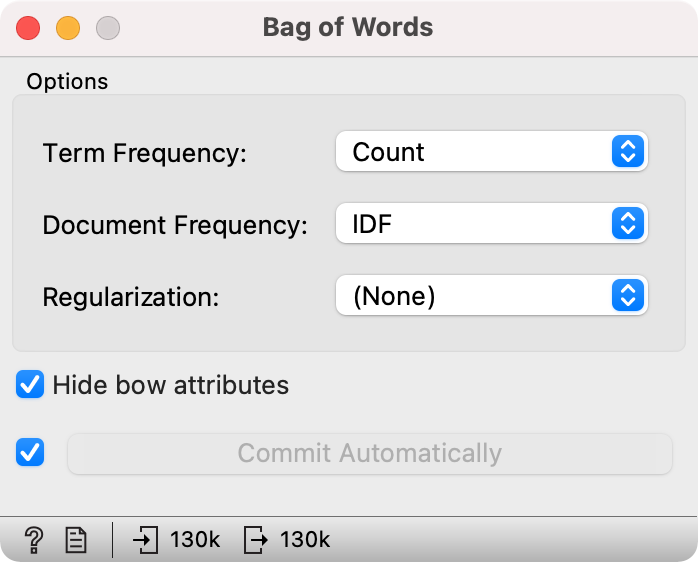Click the Term Frequency label

tap(144, 153)
